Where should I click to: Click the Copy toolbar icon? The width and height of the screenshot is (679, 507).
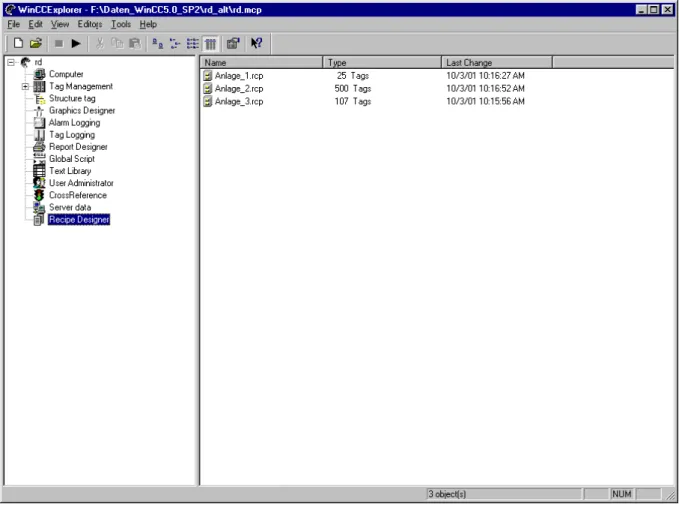coord(117,43)
